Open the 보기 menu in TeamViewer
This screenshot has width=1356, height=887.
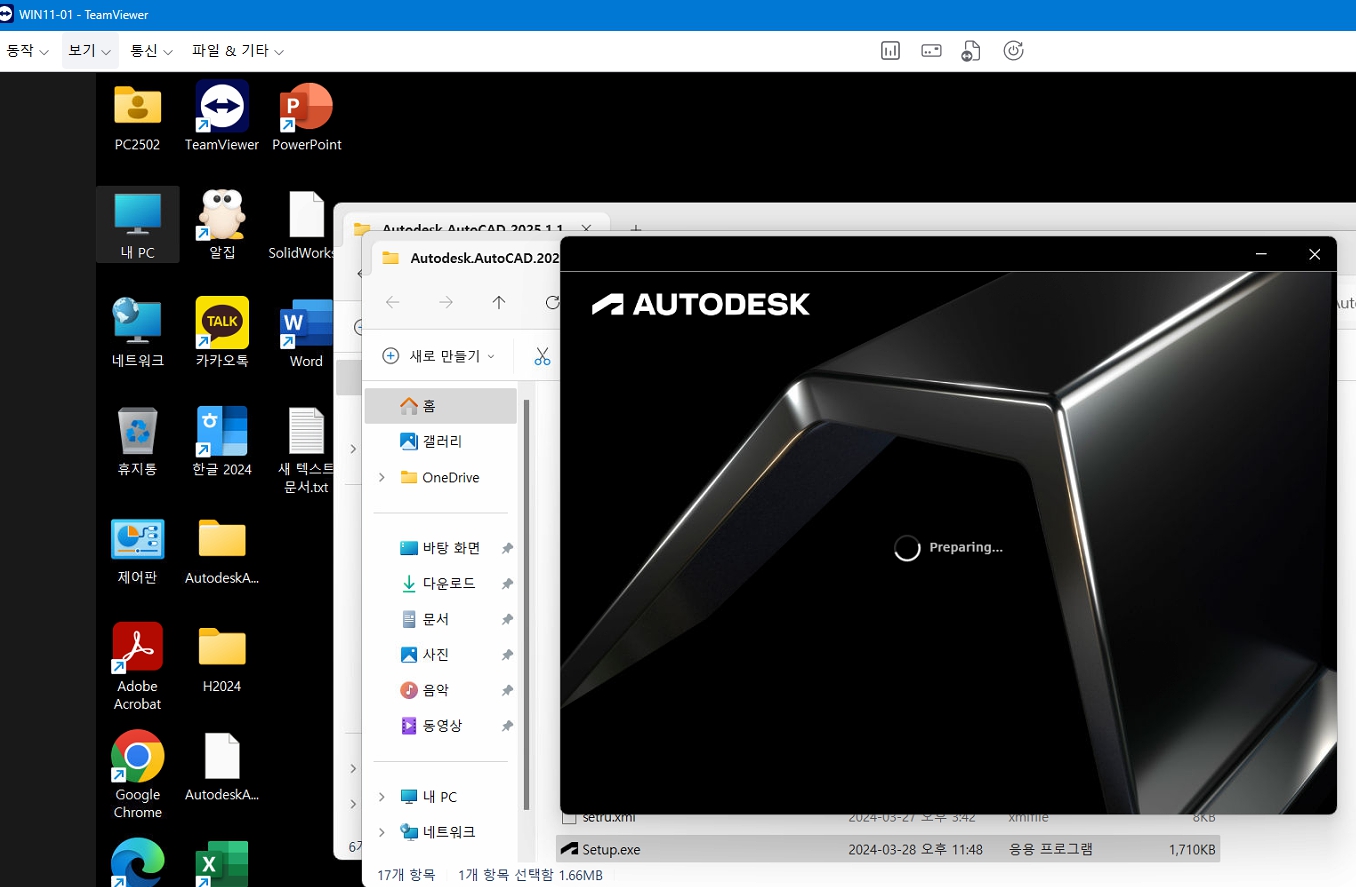[89, 51]
